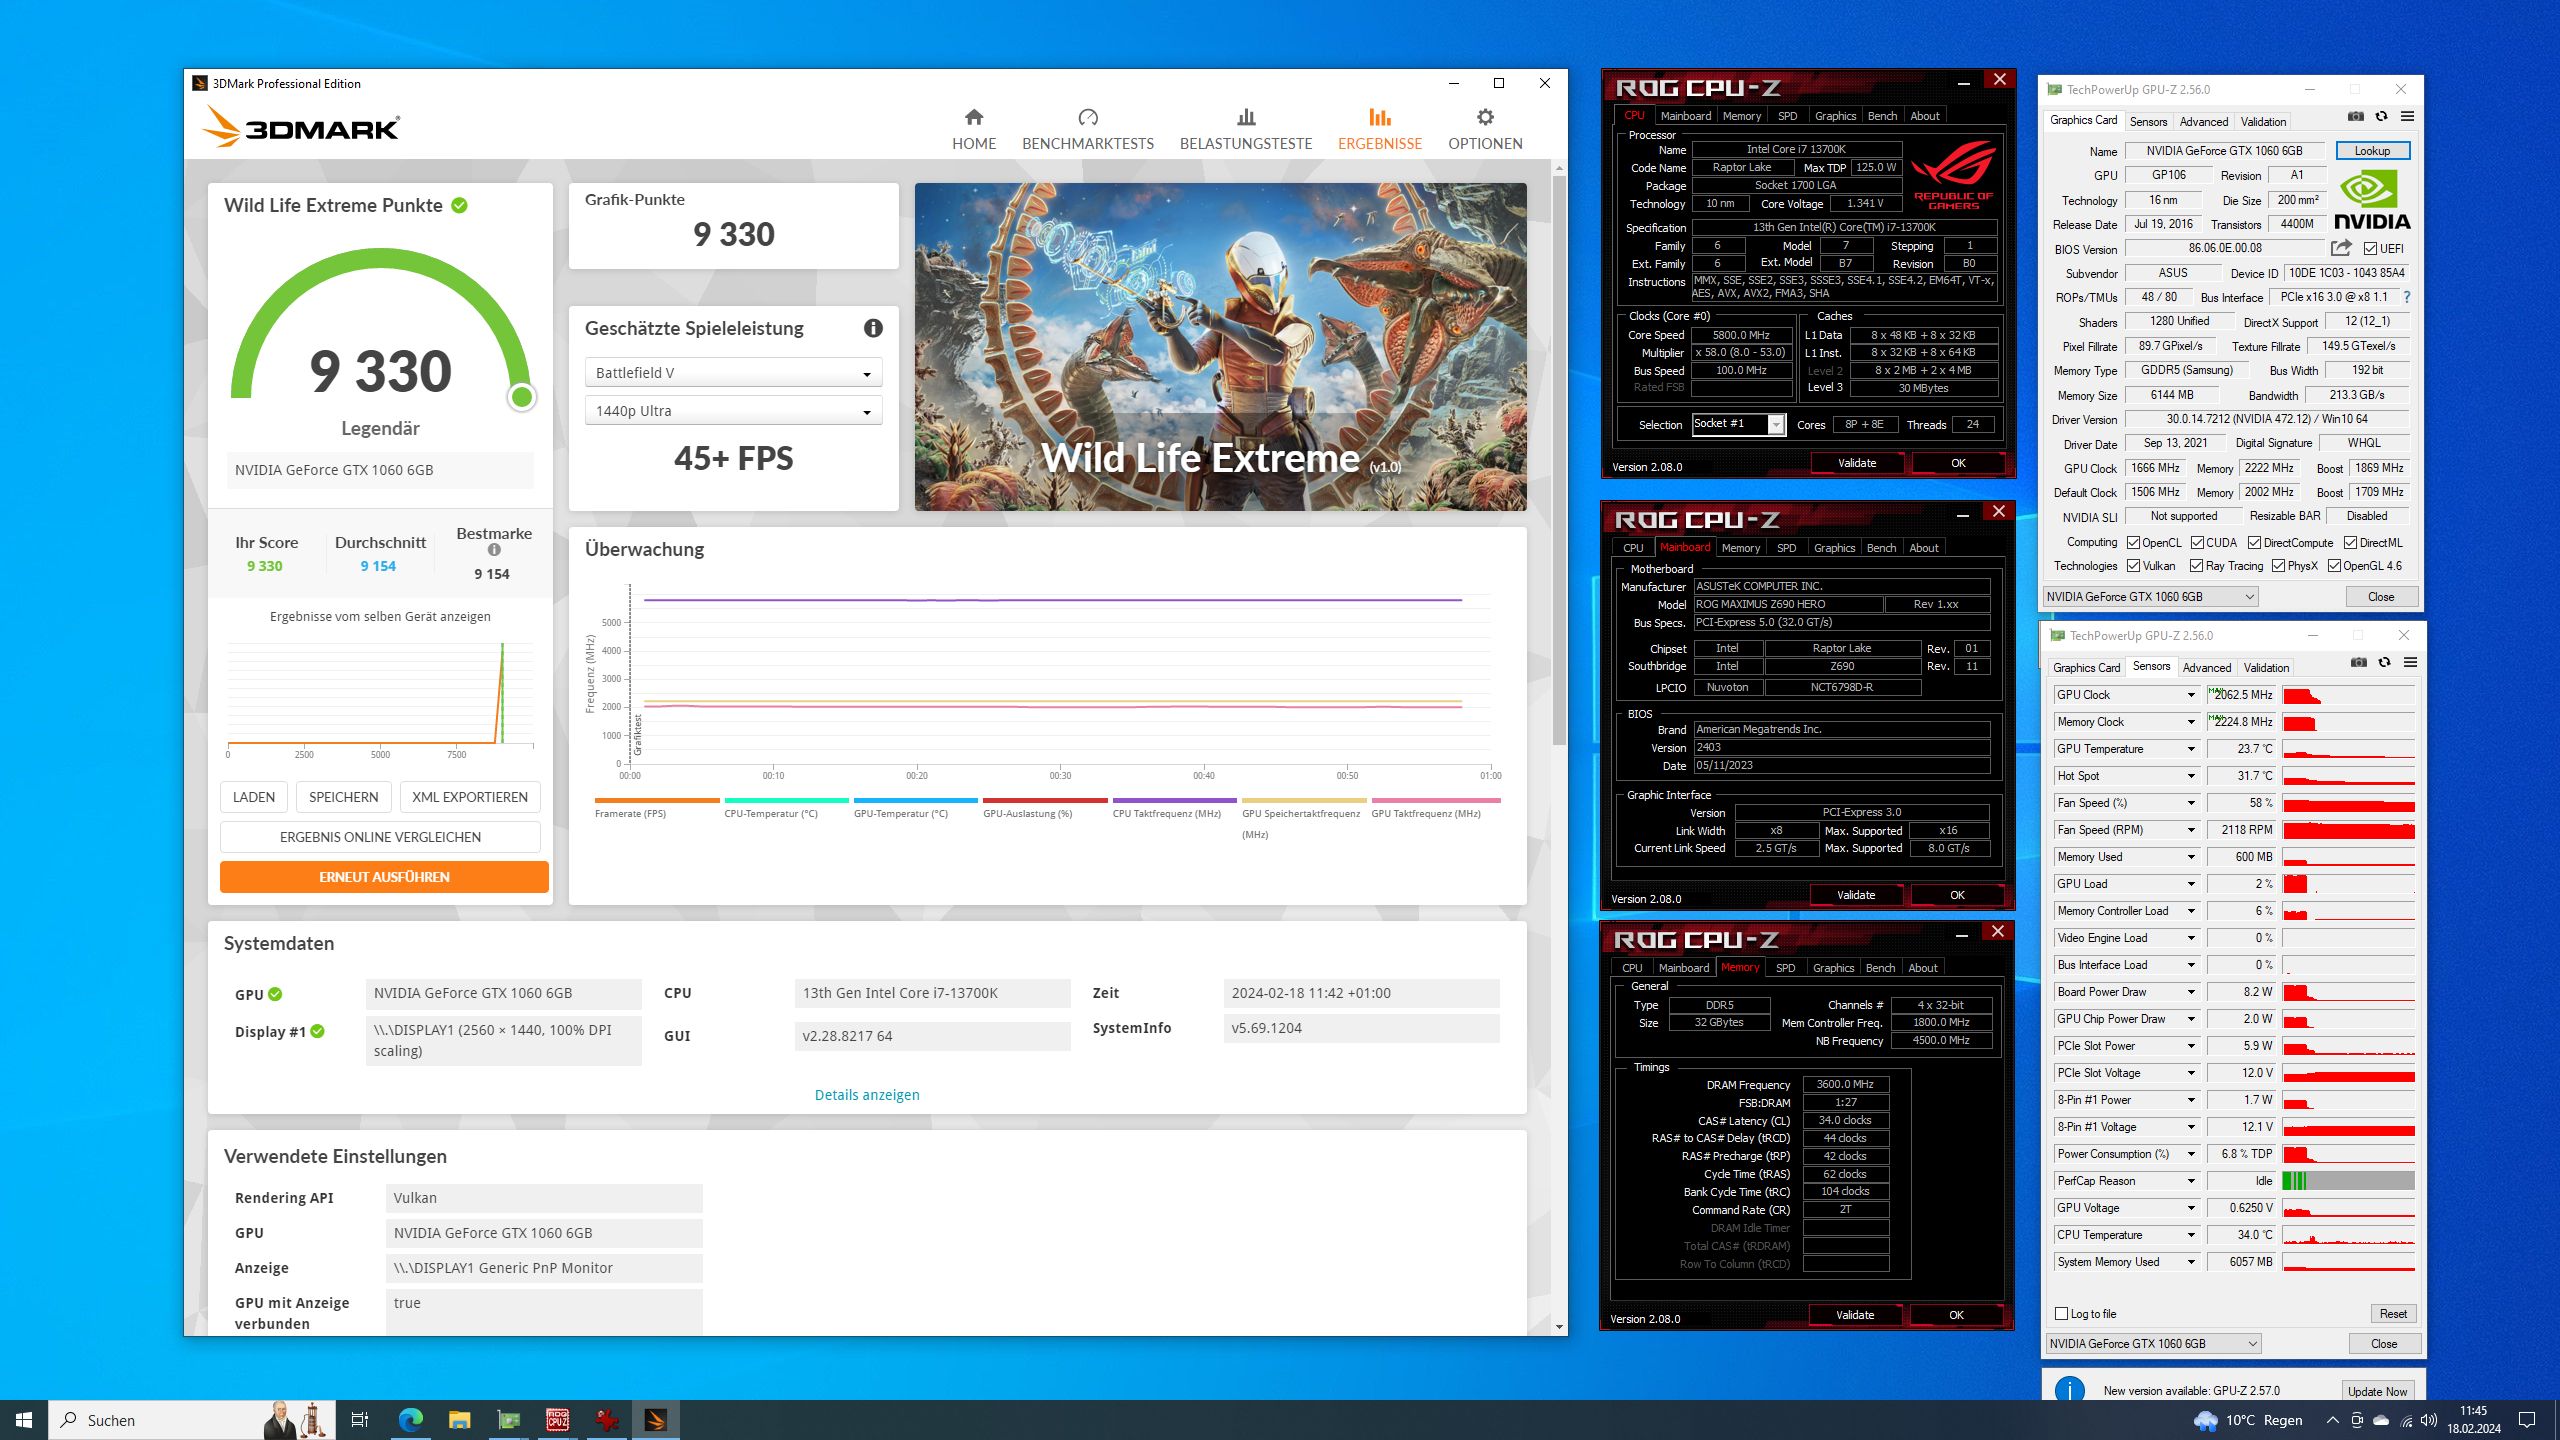Switch to GPU-Z taskbar icon
The height and width of the screenshot is (1440, 2560).
tap(508, 1420)
